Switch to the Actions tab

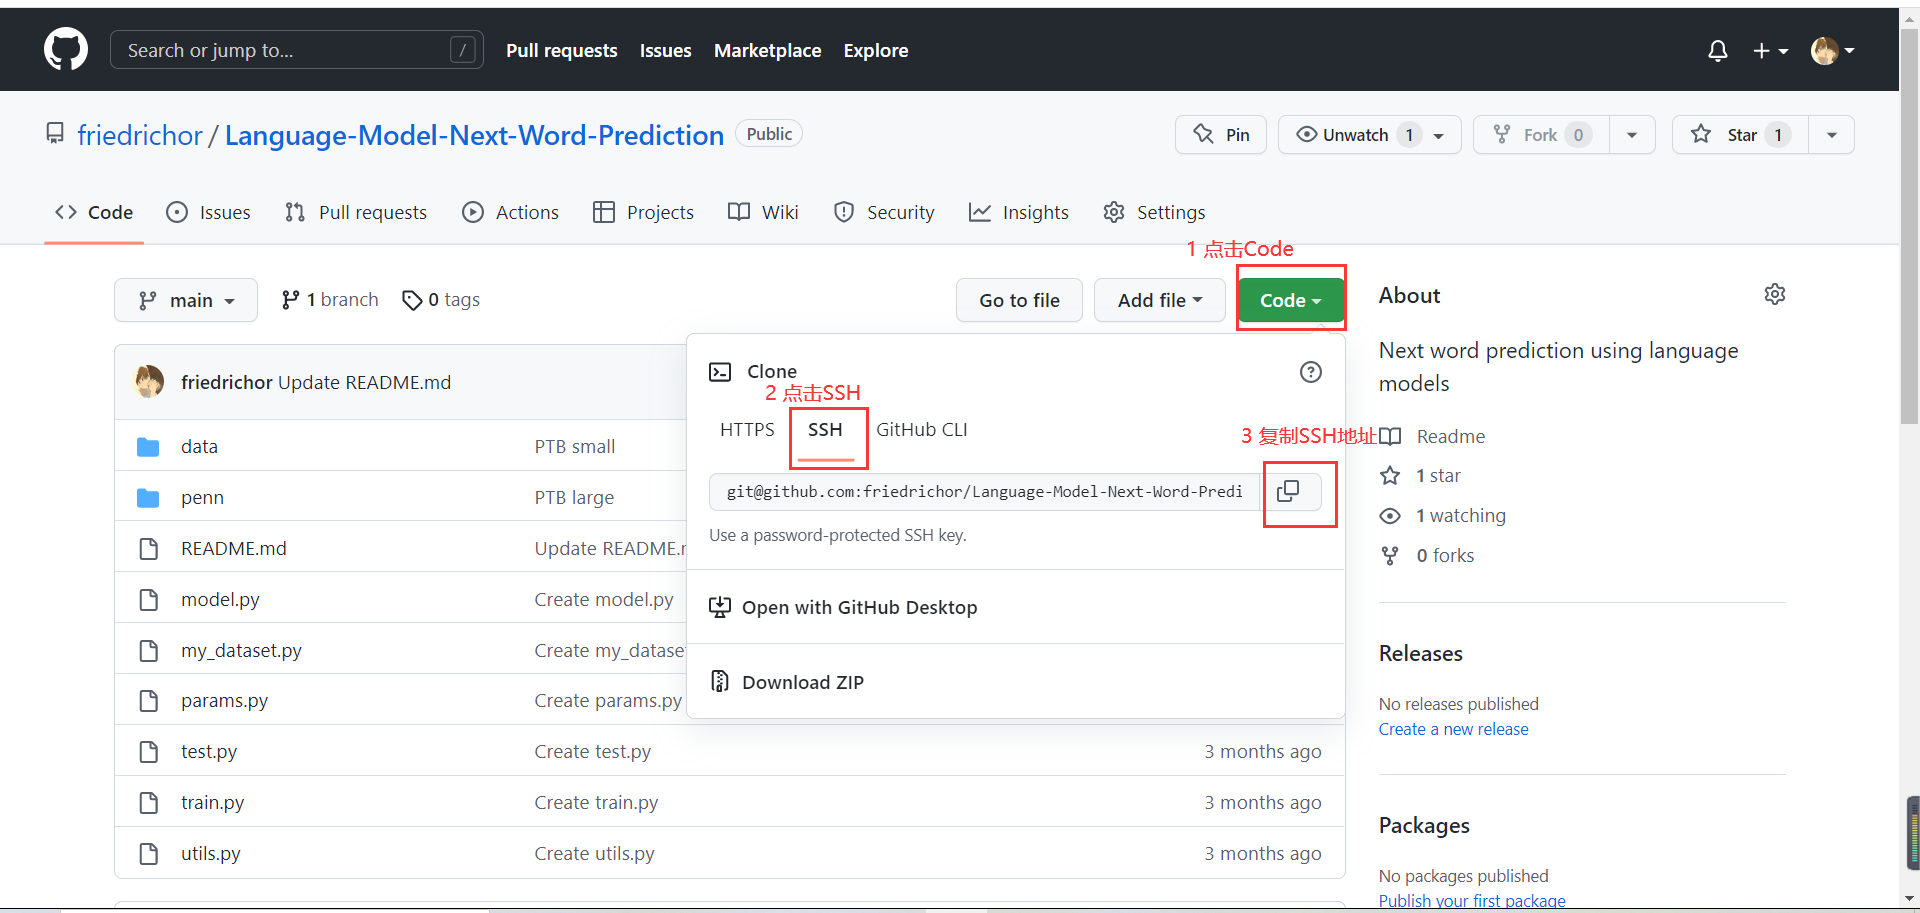pyautogui.click(x=511, y=212)
